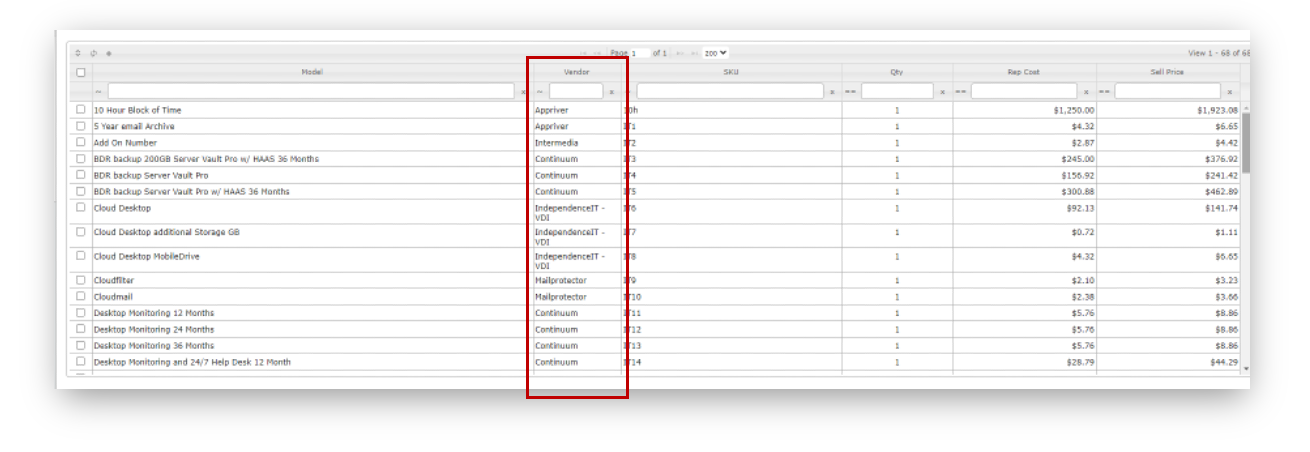Screen dimensions: 1310x452
Task: Sort by the Sell Price column header
Action: coord(1167,72)
